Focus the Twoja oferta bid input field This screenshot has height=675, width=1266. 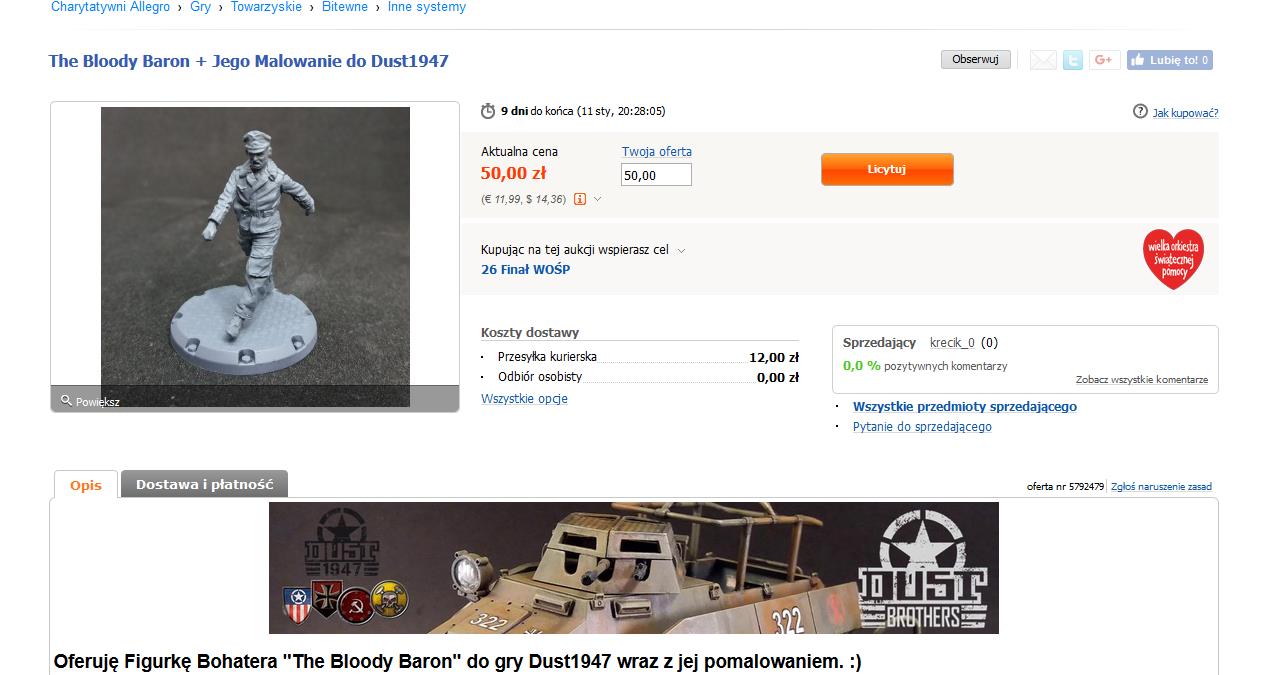(x=656, y=175)
